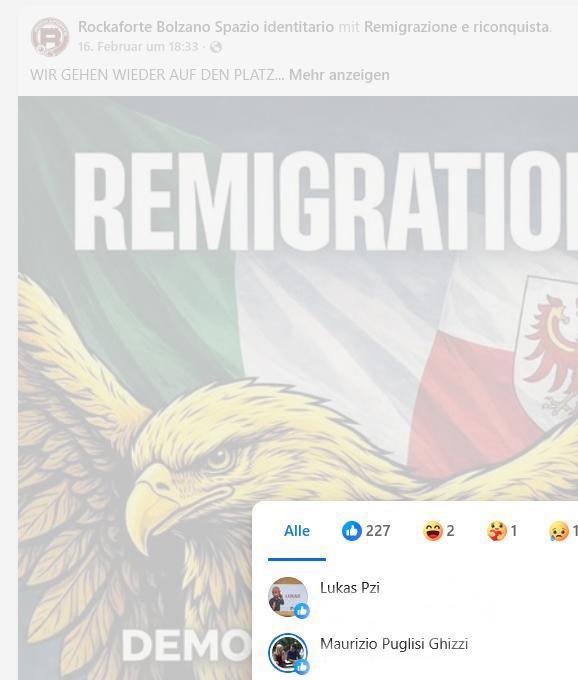Image resolution: width=578 pixels, height=680 pixels.
Task: Open Lukas Pzi profile avatar
Action: tap(288, 597)
